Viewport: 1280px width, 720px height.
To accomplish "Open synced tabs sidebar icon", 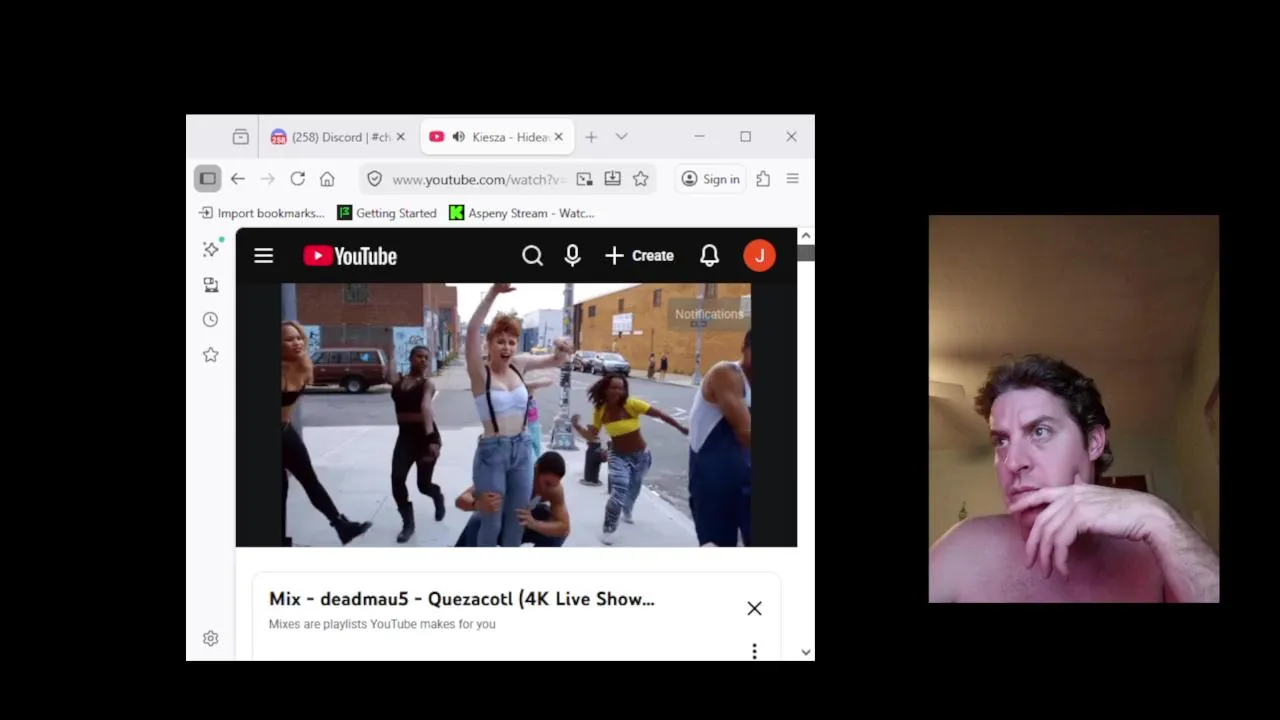I will (210, 285).
